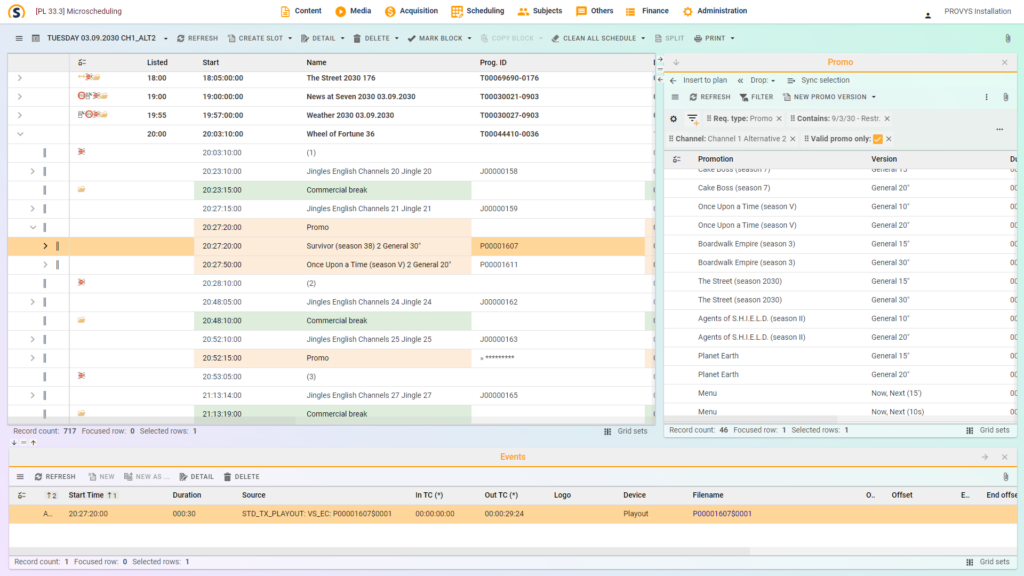
Task: Click the Split toolbar button
Action: [x=669, y=39]
